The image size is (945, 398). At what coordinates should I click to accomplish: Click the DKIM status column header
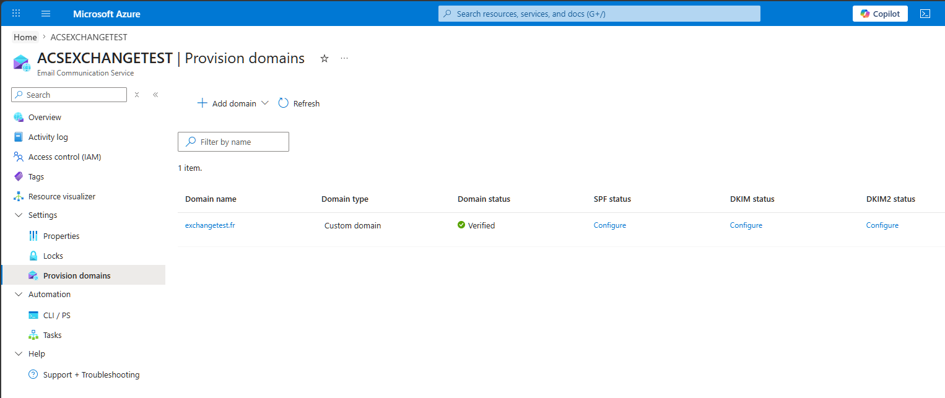pyautogui.click(x=752, y=199)
